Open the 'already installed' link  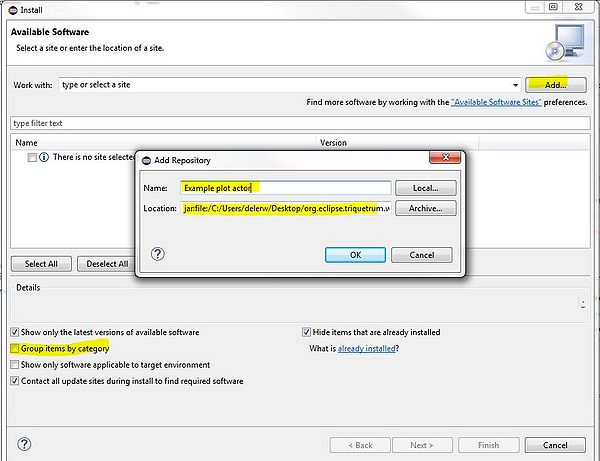tap(366, 349)
